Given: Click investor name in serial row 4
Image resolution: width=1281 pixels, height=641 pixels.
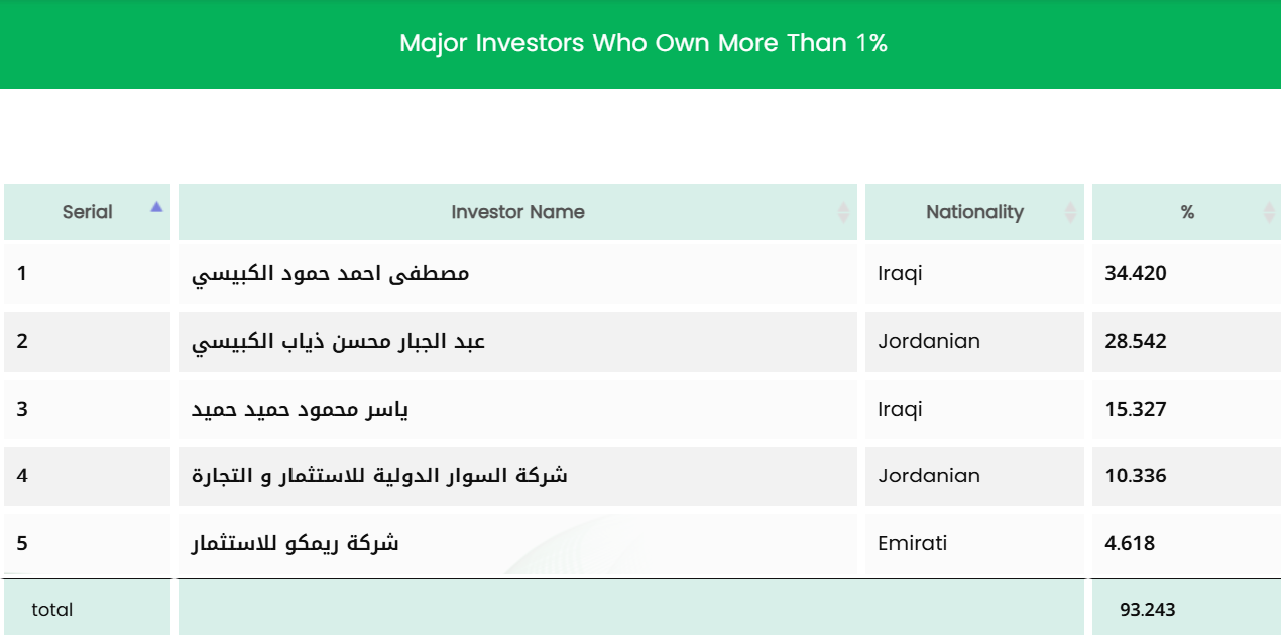Looking at the screenshot, I should (379, 476).
